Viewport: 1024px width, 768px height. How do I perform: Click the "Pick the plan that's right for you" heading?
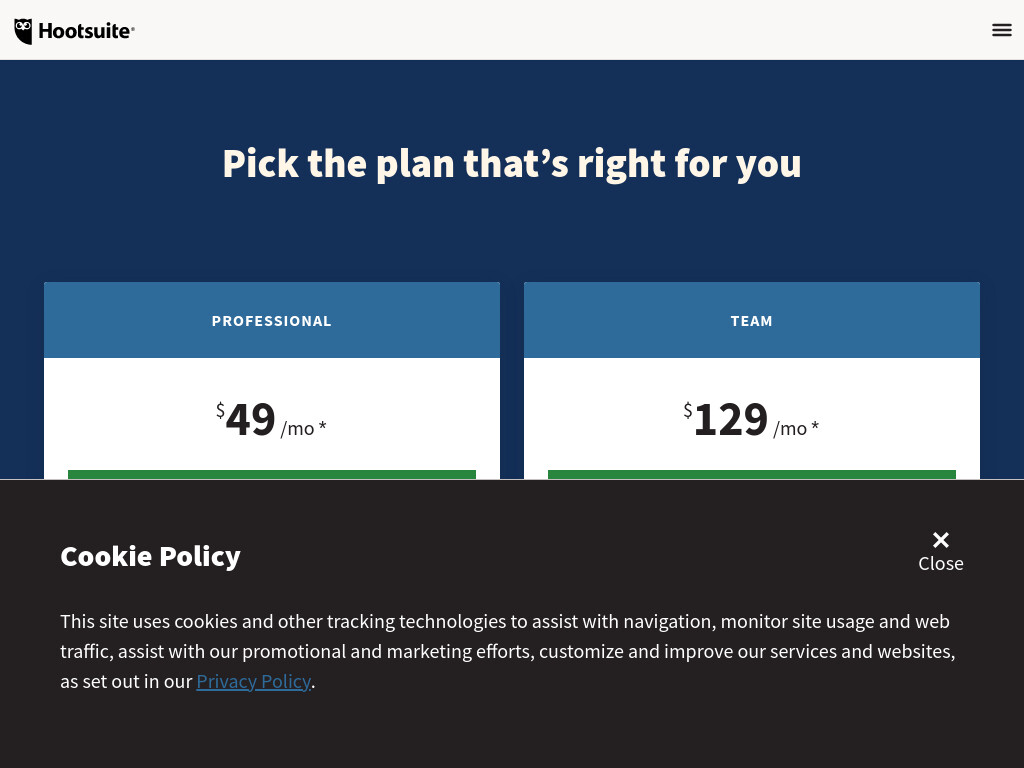(x=512, y=163)
